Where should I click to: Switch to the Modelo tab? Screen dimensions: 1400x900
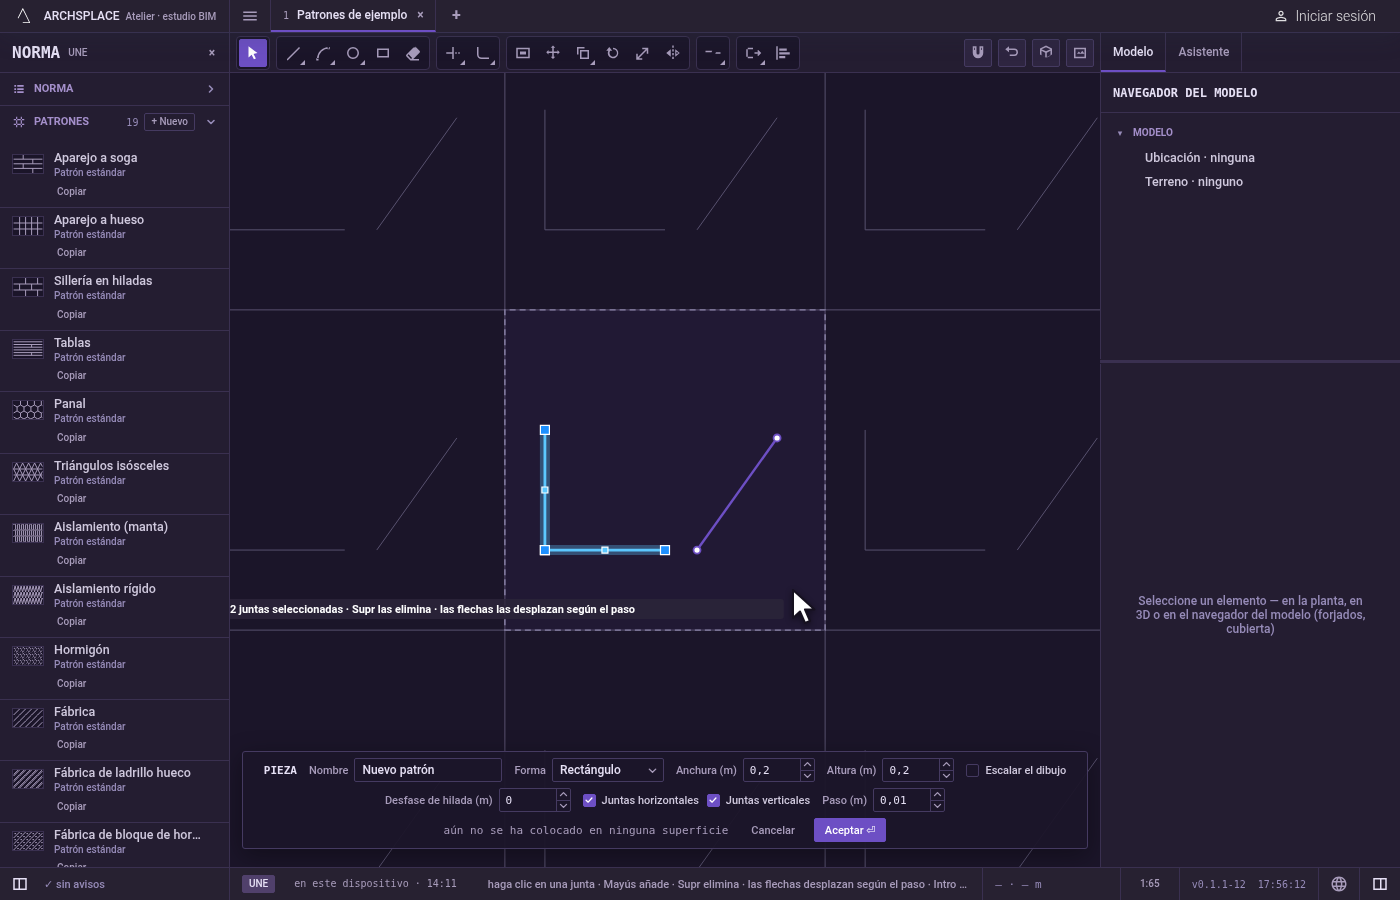pyautogui.click(x=1133, y=52)
